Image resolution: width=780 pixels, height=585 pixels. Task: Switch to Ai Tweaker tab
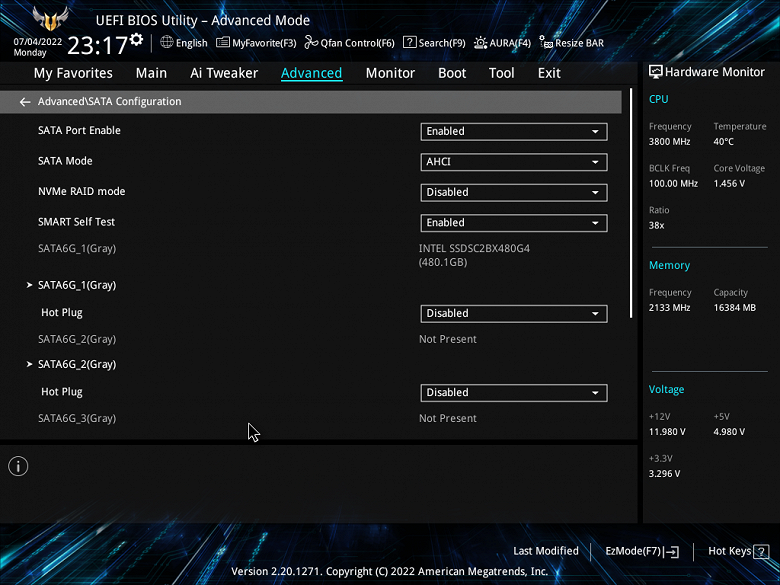(x=224, y=73)
